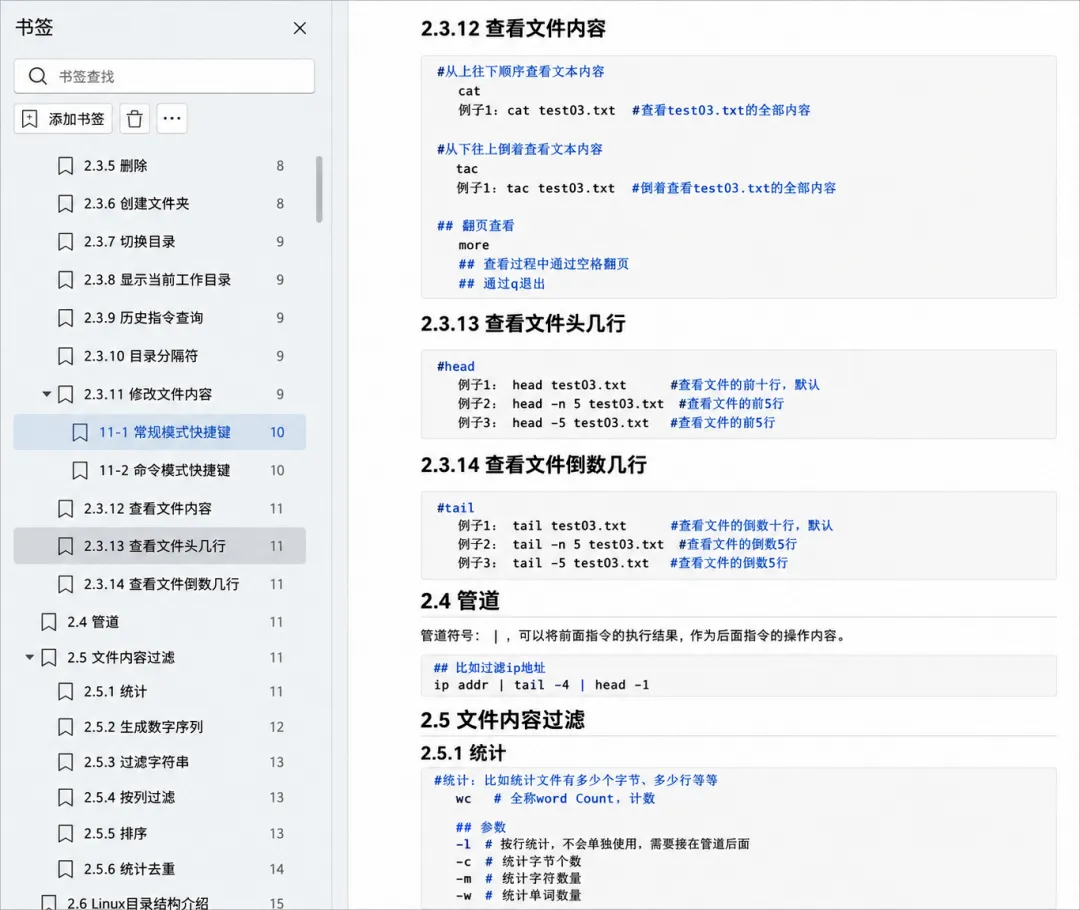Click the code line 'ip addr | tail -4 | head -1'

[541, 685]
